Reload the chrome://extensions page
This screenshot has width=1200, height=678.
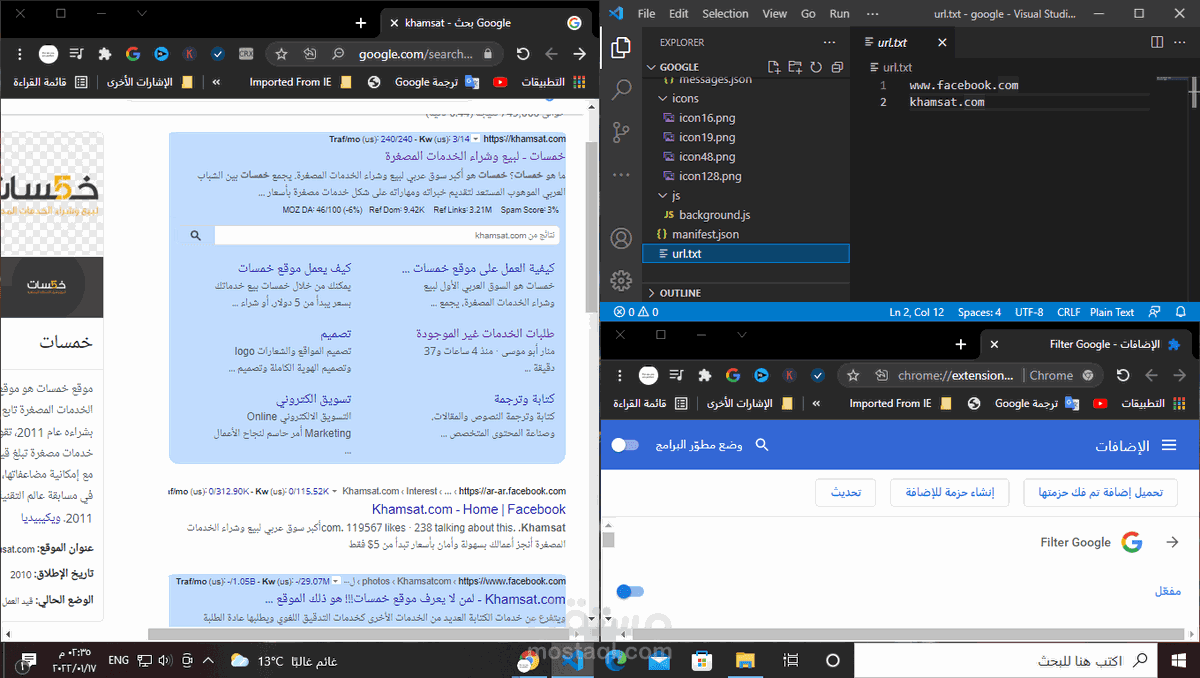tap(1123, 376)
